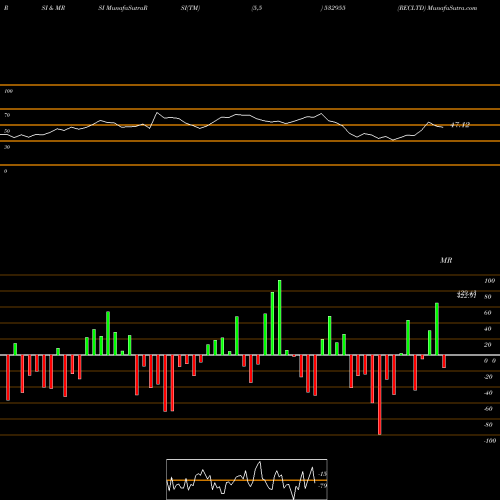Image resolution: width=500 pixels, height=500 pixels.
Task: Click the MR axis label -40
Action: click(488, 393)
